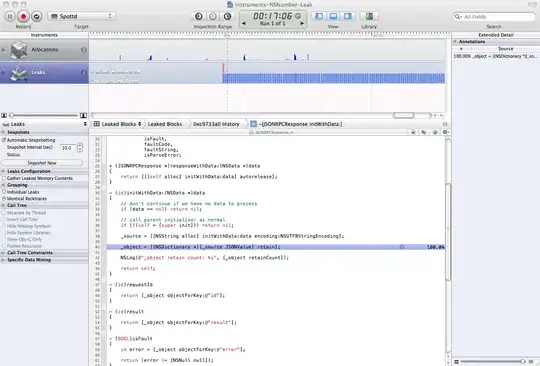Viewport: 540px width, 366px height.
Task: Expand the Allocations instrument row
Action: [x=3, y=50]
